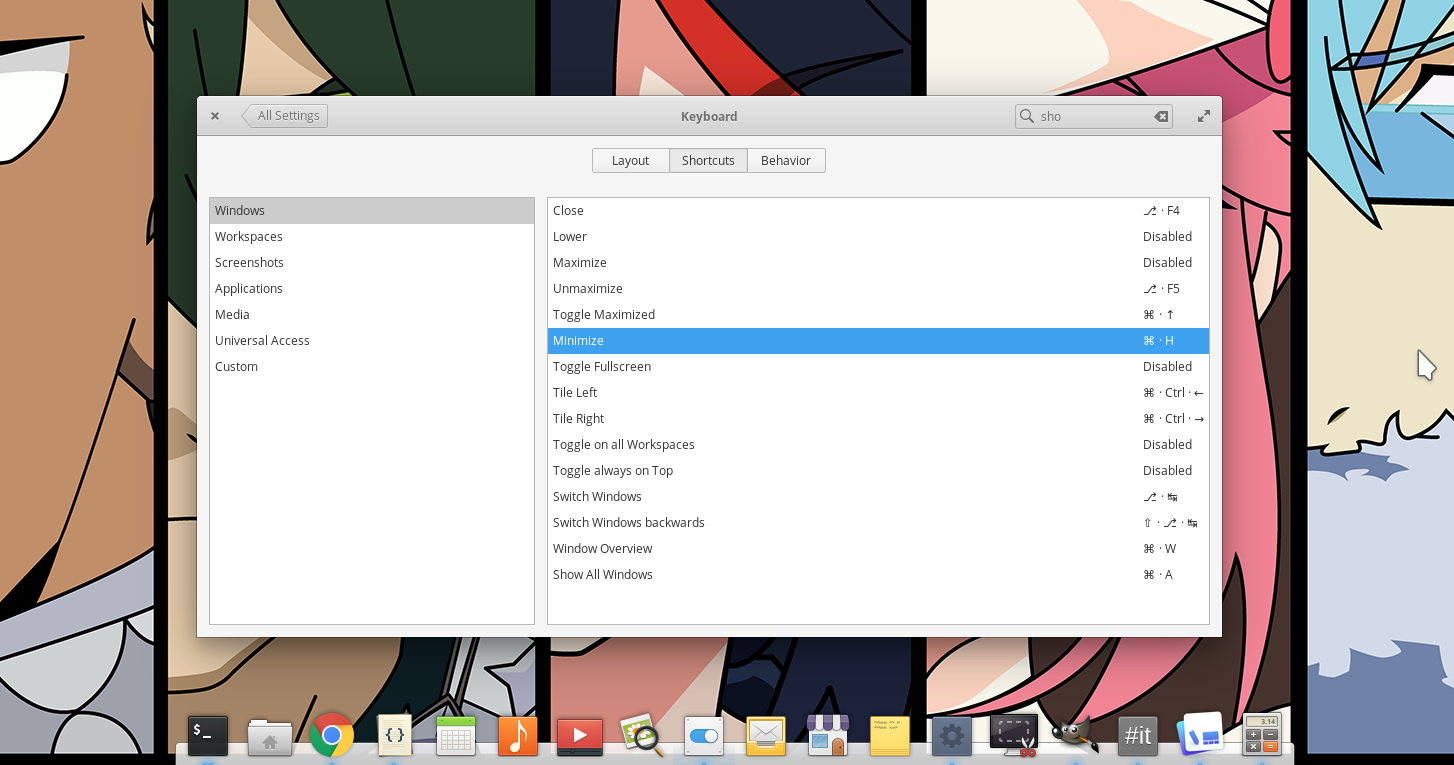
Task: Click the search magnifier icon
Action: (1027, 116)
